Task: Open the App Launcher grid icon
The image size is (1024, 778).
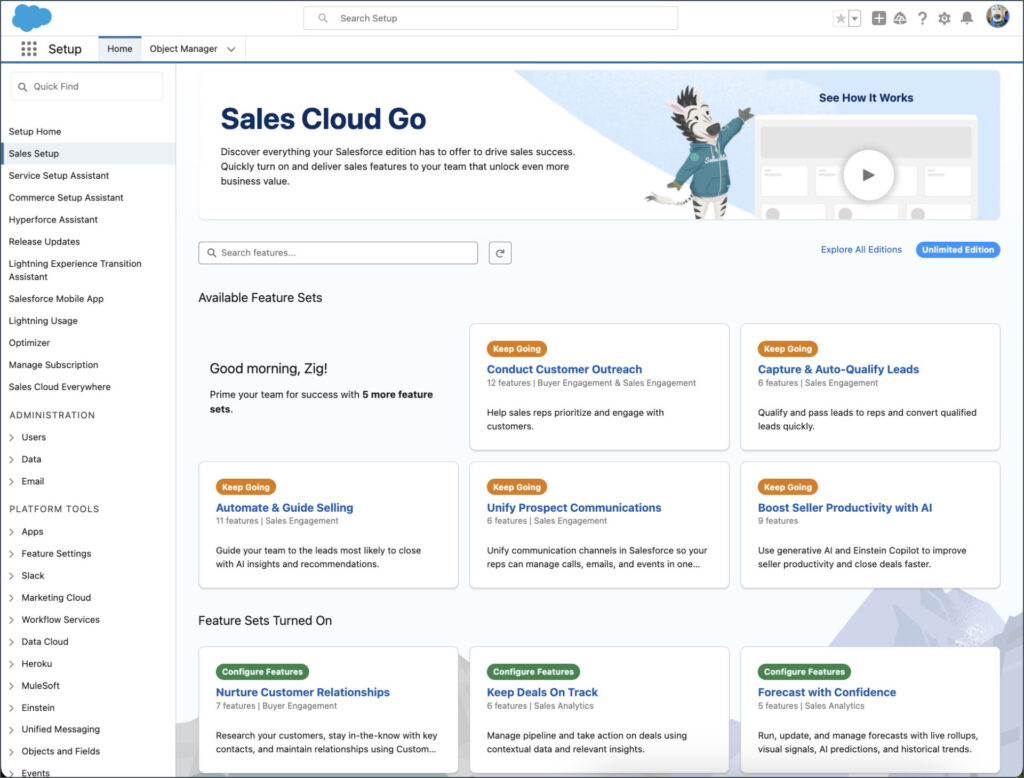Action: point(29,49)
